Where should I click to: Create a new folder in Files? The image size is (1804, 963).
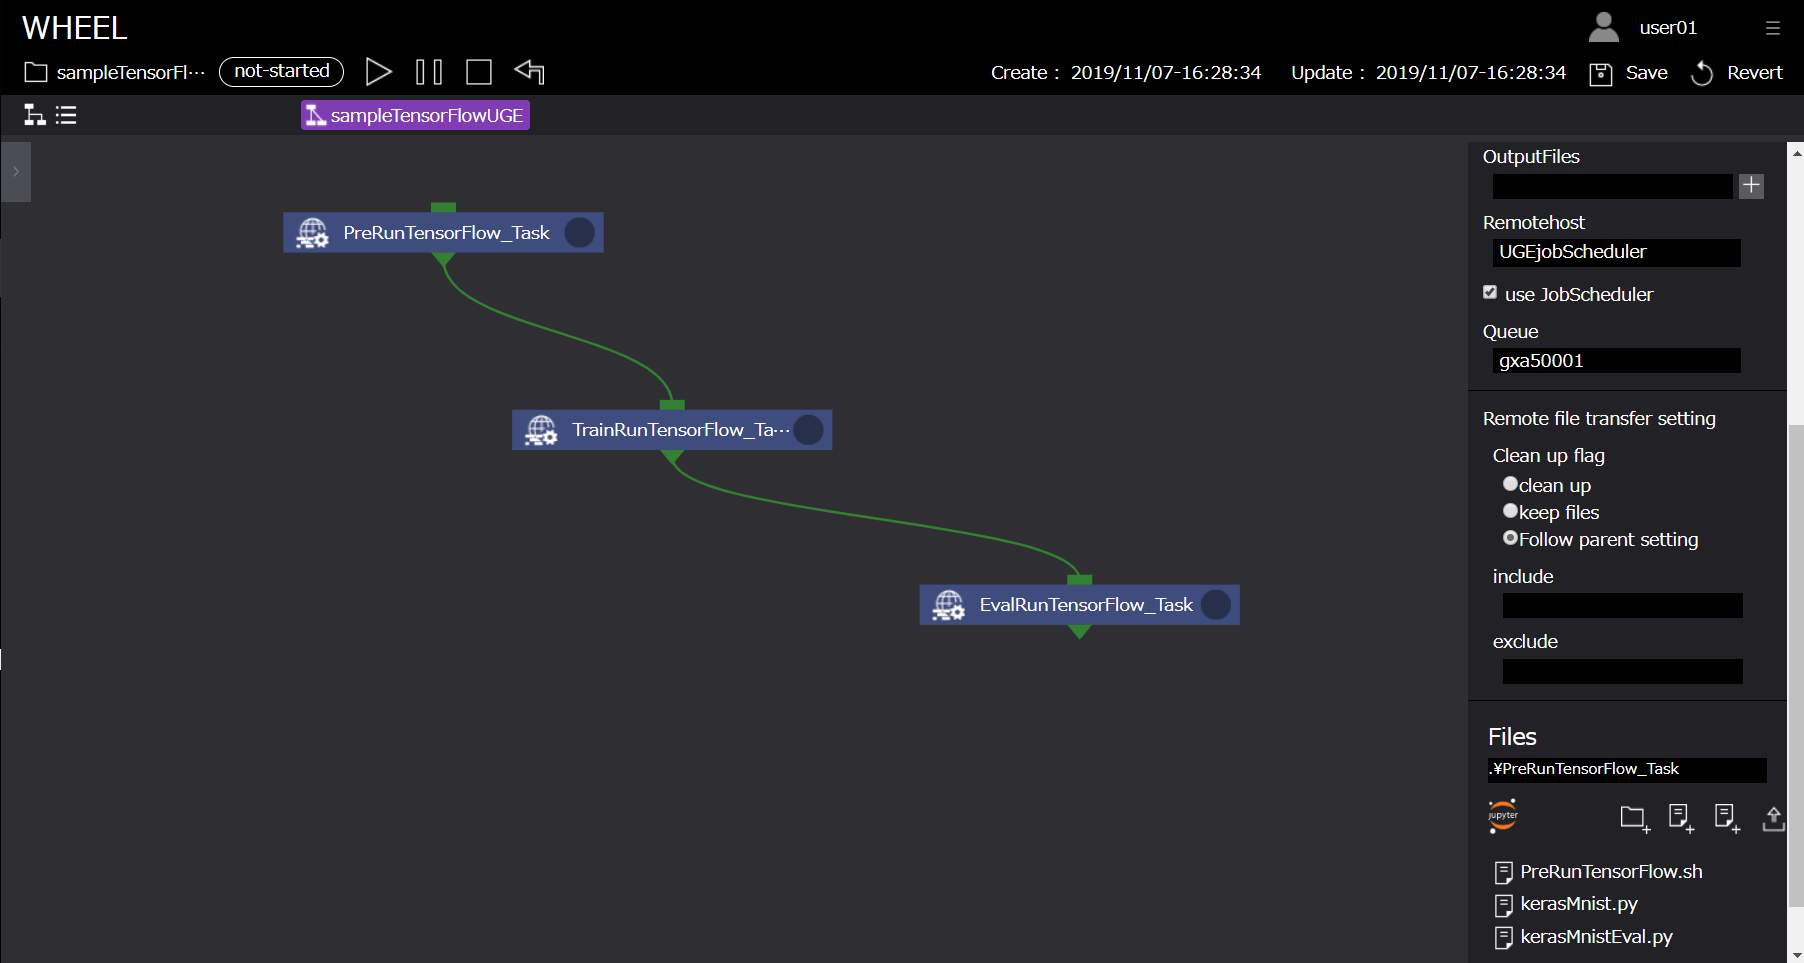point(1634,818)
